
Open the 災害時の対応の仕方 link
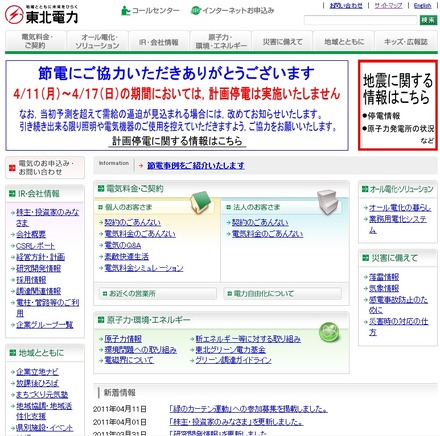pyautogui.click(x=398, y=327)
